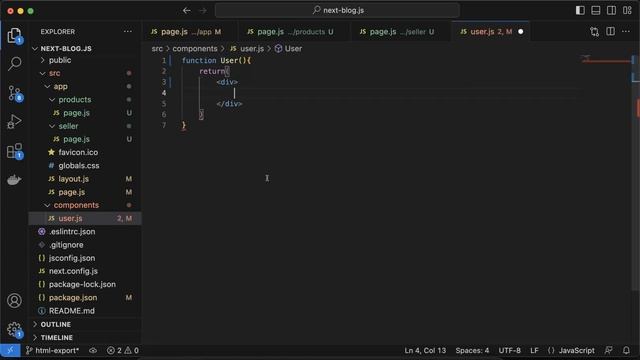Click the Ln 4, Col 13 indicator

425,350
